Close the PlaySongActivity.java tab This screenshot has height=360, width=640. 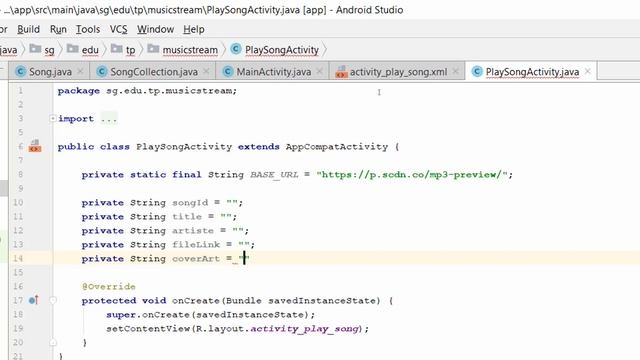click(x=588, y=71)
